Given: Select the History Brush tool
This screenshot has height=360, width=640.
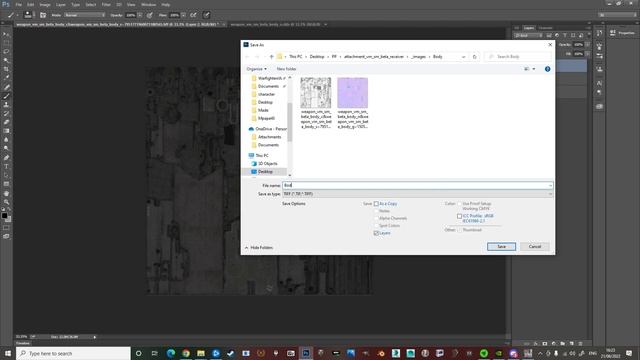Looking at the screenshot, I should (6, 113).
